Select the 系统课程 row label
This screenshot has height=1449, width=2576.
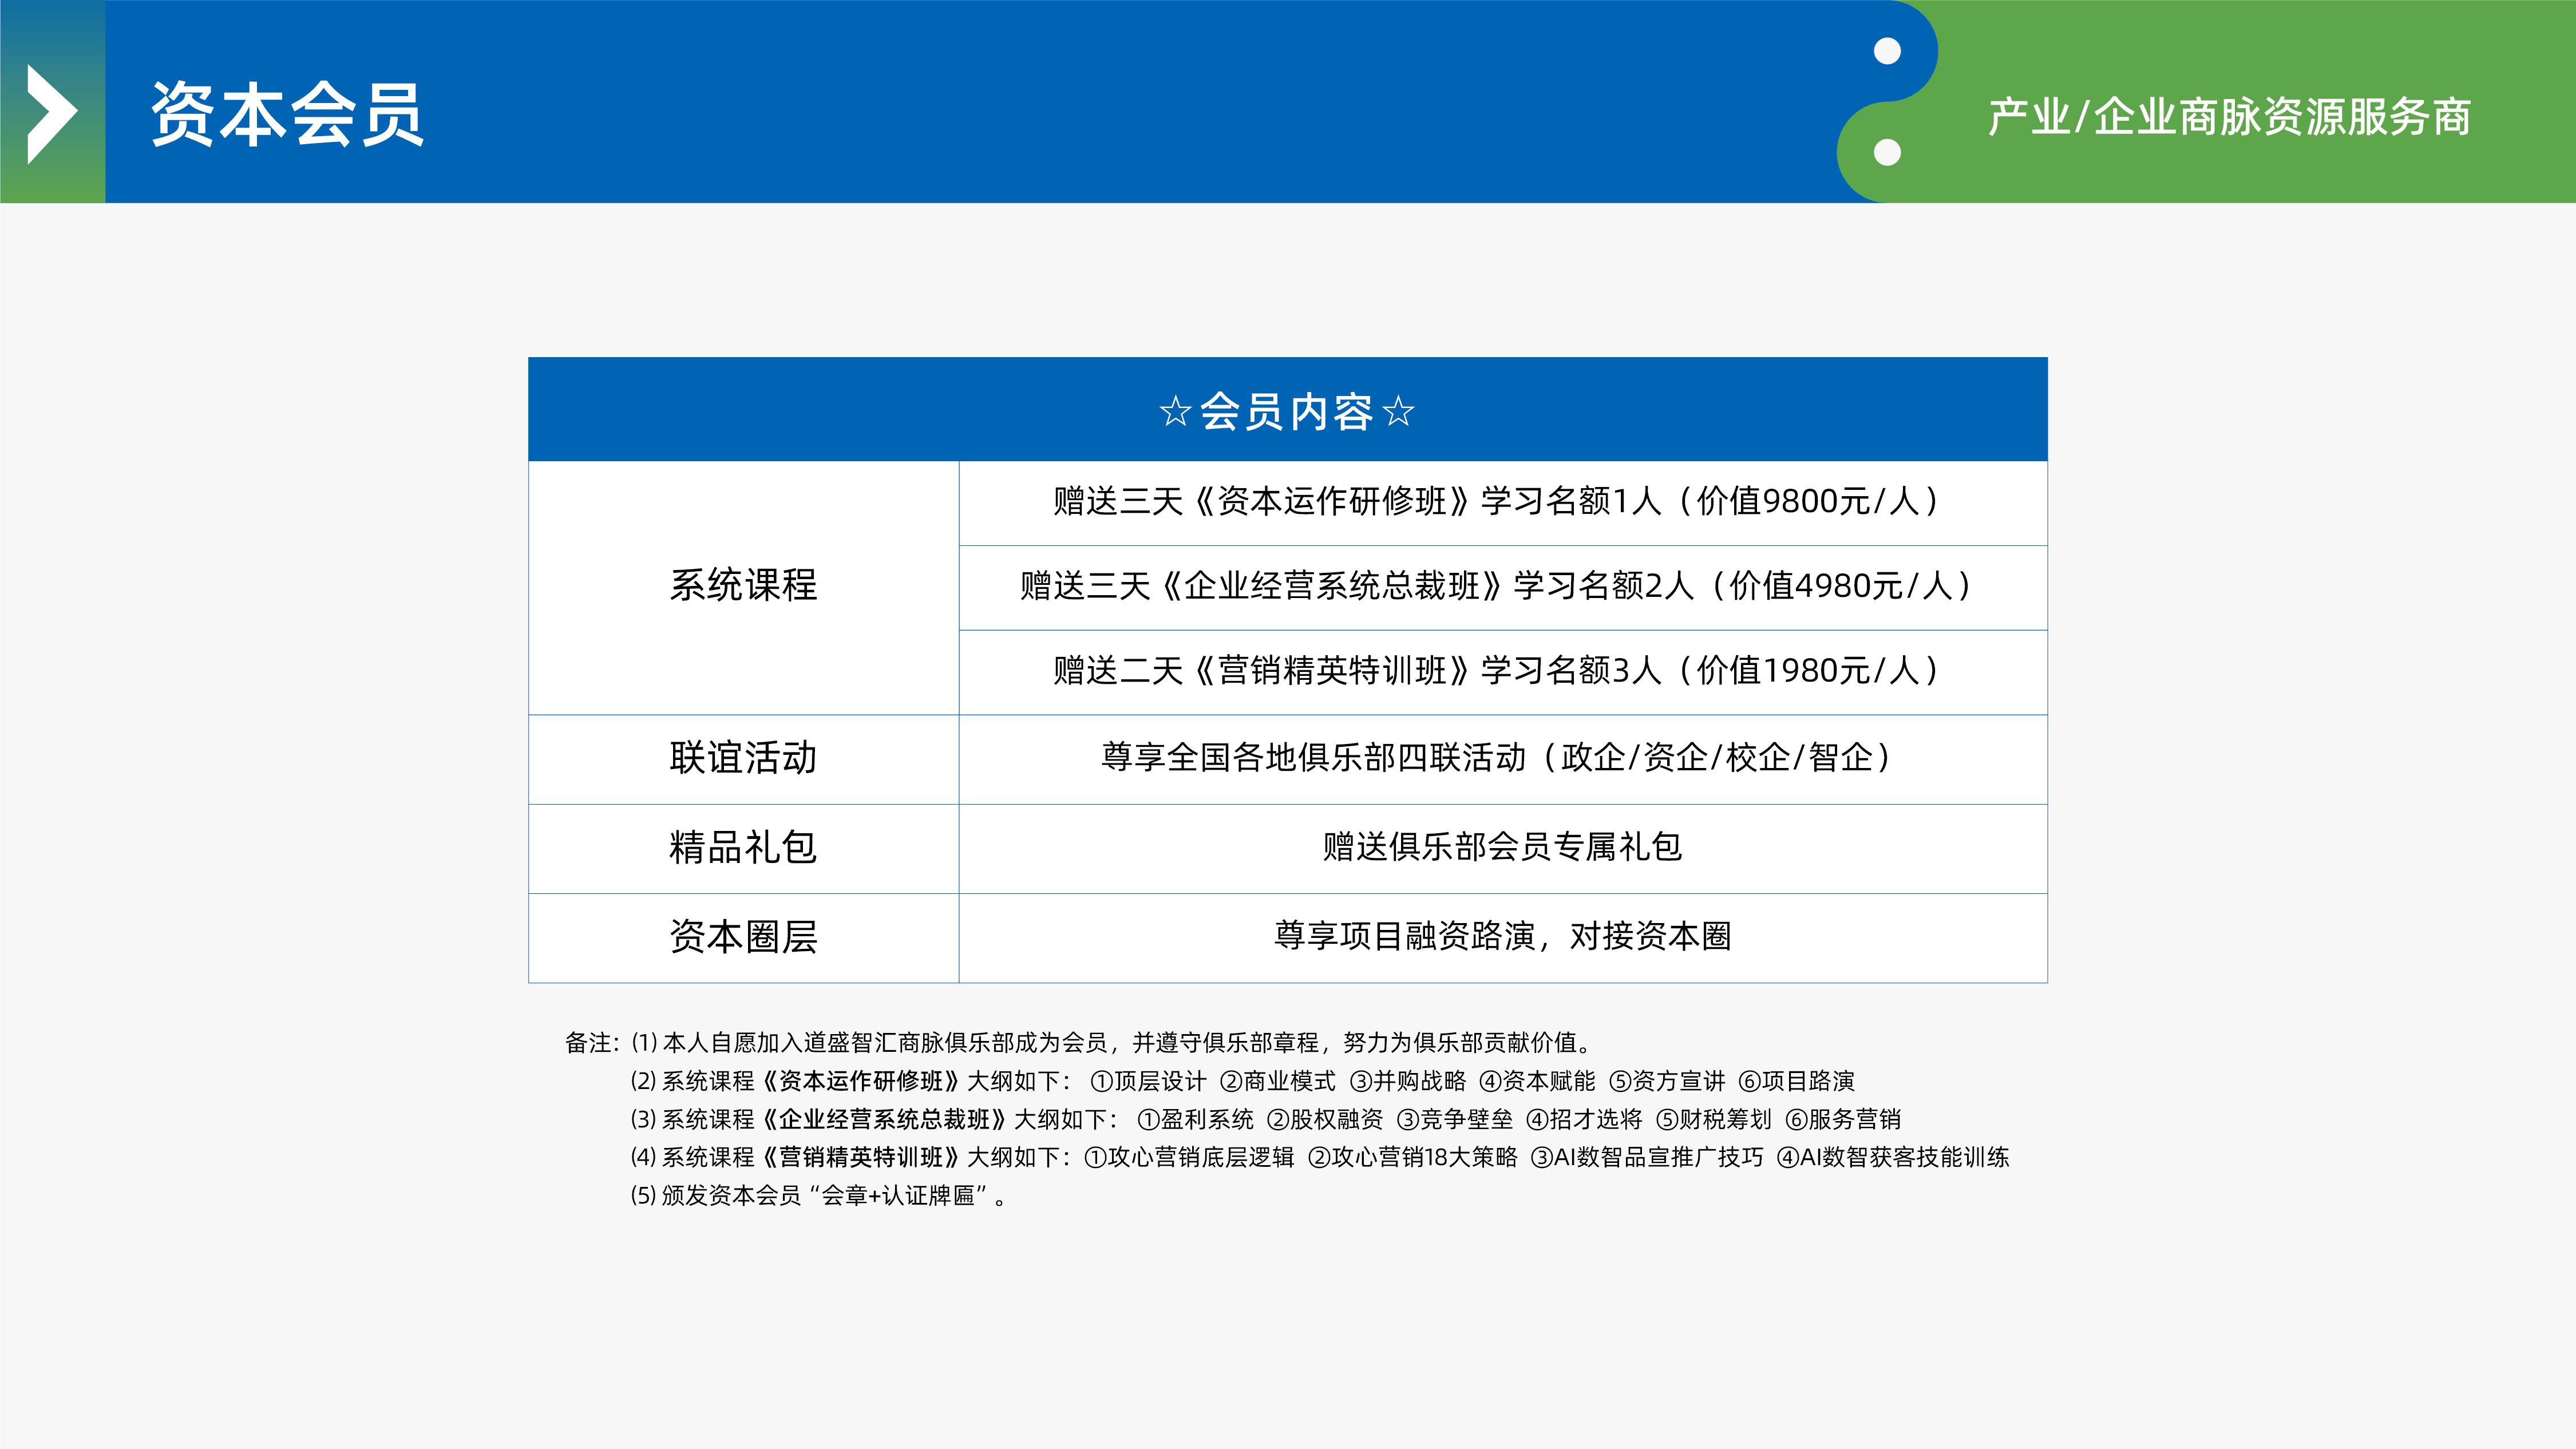click(743, 587)
